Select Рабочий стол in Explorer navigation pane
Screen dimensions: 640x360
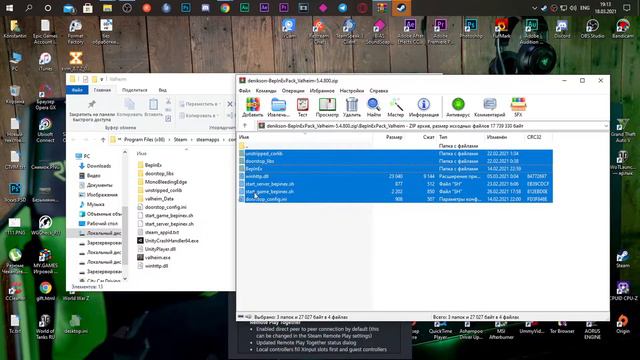[98, 223]
